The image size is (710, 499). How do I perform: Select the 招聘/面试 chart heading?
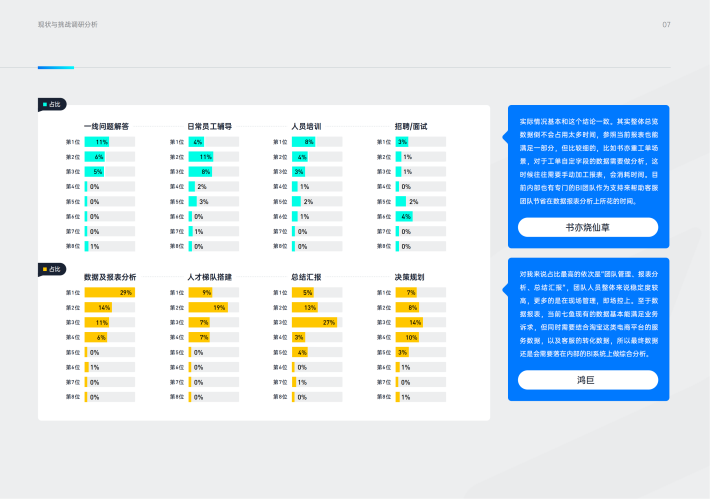(410, 127)
